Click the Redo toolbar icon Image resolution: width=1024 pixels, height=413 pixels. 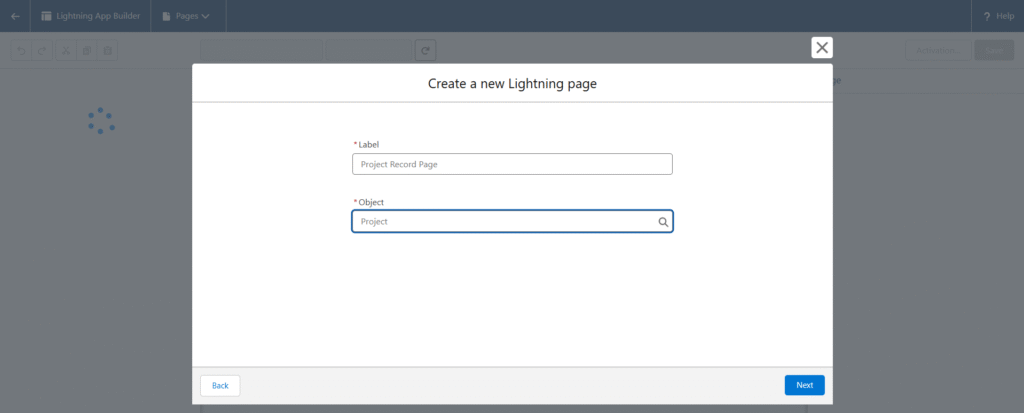point(42,51)
